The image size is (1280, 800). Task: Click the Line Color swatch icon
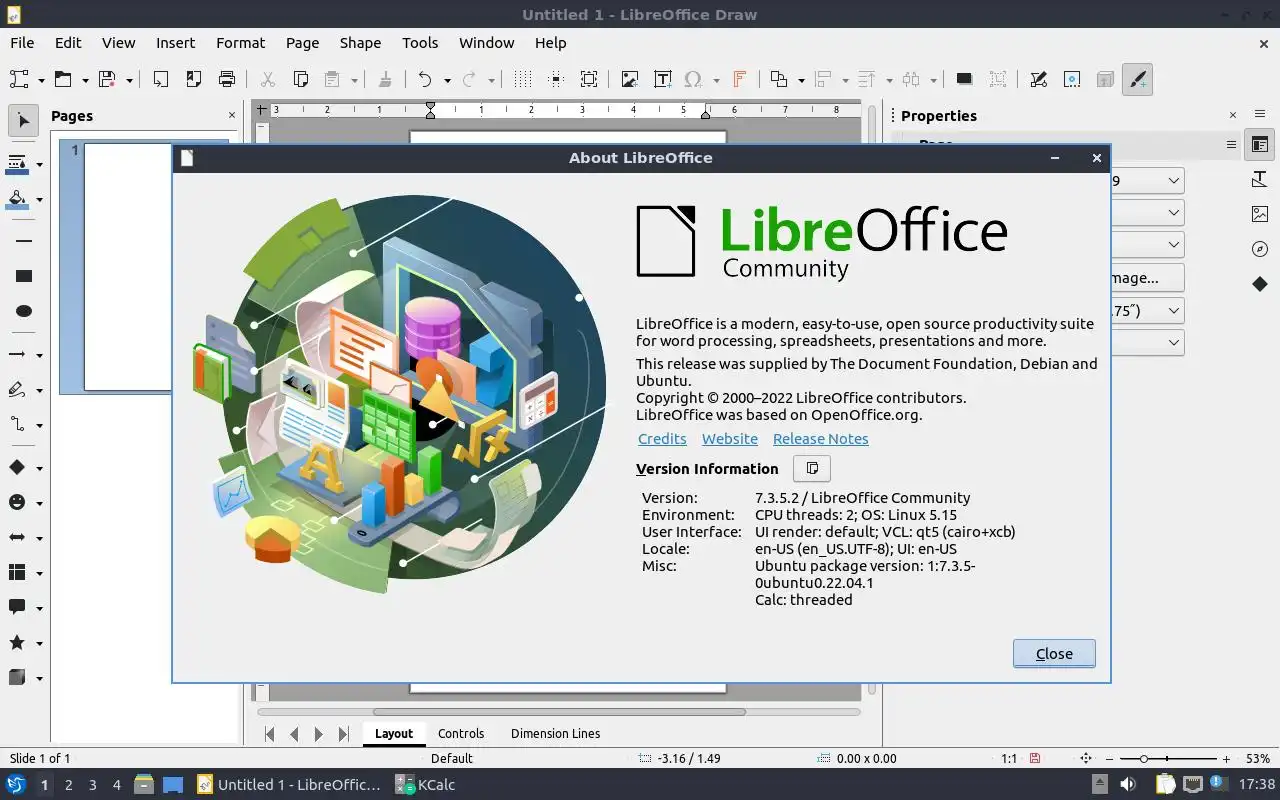[17, 163]
